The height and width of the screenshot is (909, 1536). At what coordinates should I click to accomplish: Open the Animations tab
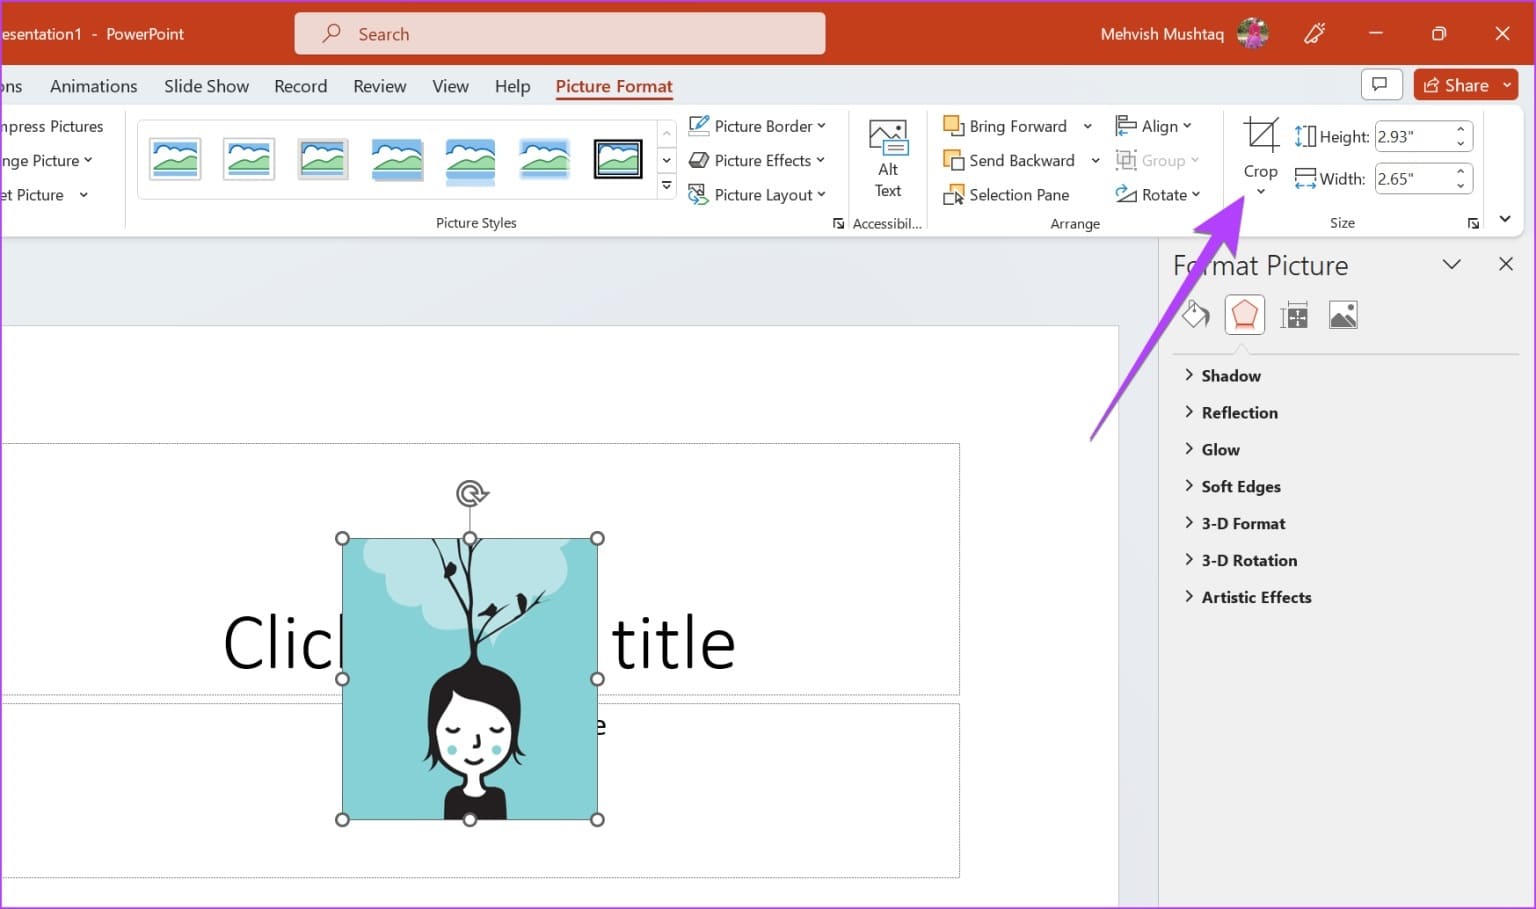(x=94, y=86)
